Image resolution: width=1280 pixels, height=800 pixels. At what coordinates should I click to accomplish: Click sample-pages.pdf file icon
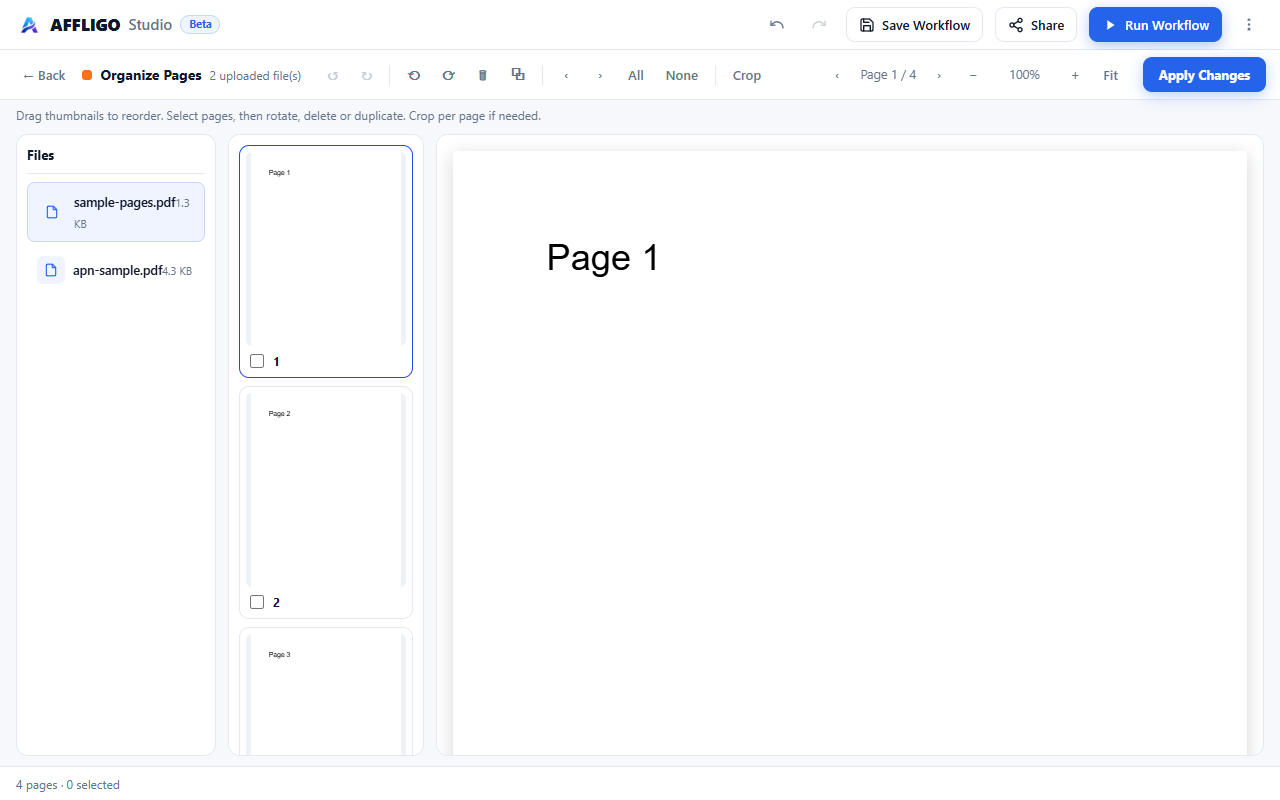(x=52, y=212)
